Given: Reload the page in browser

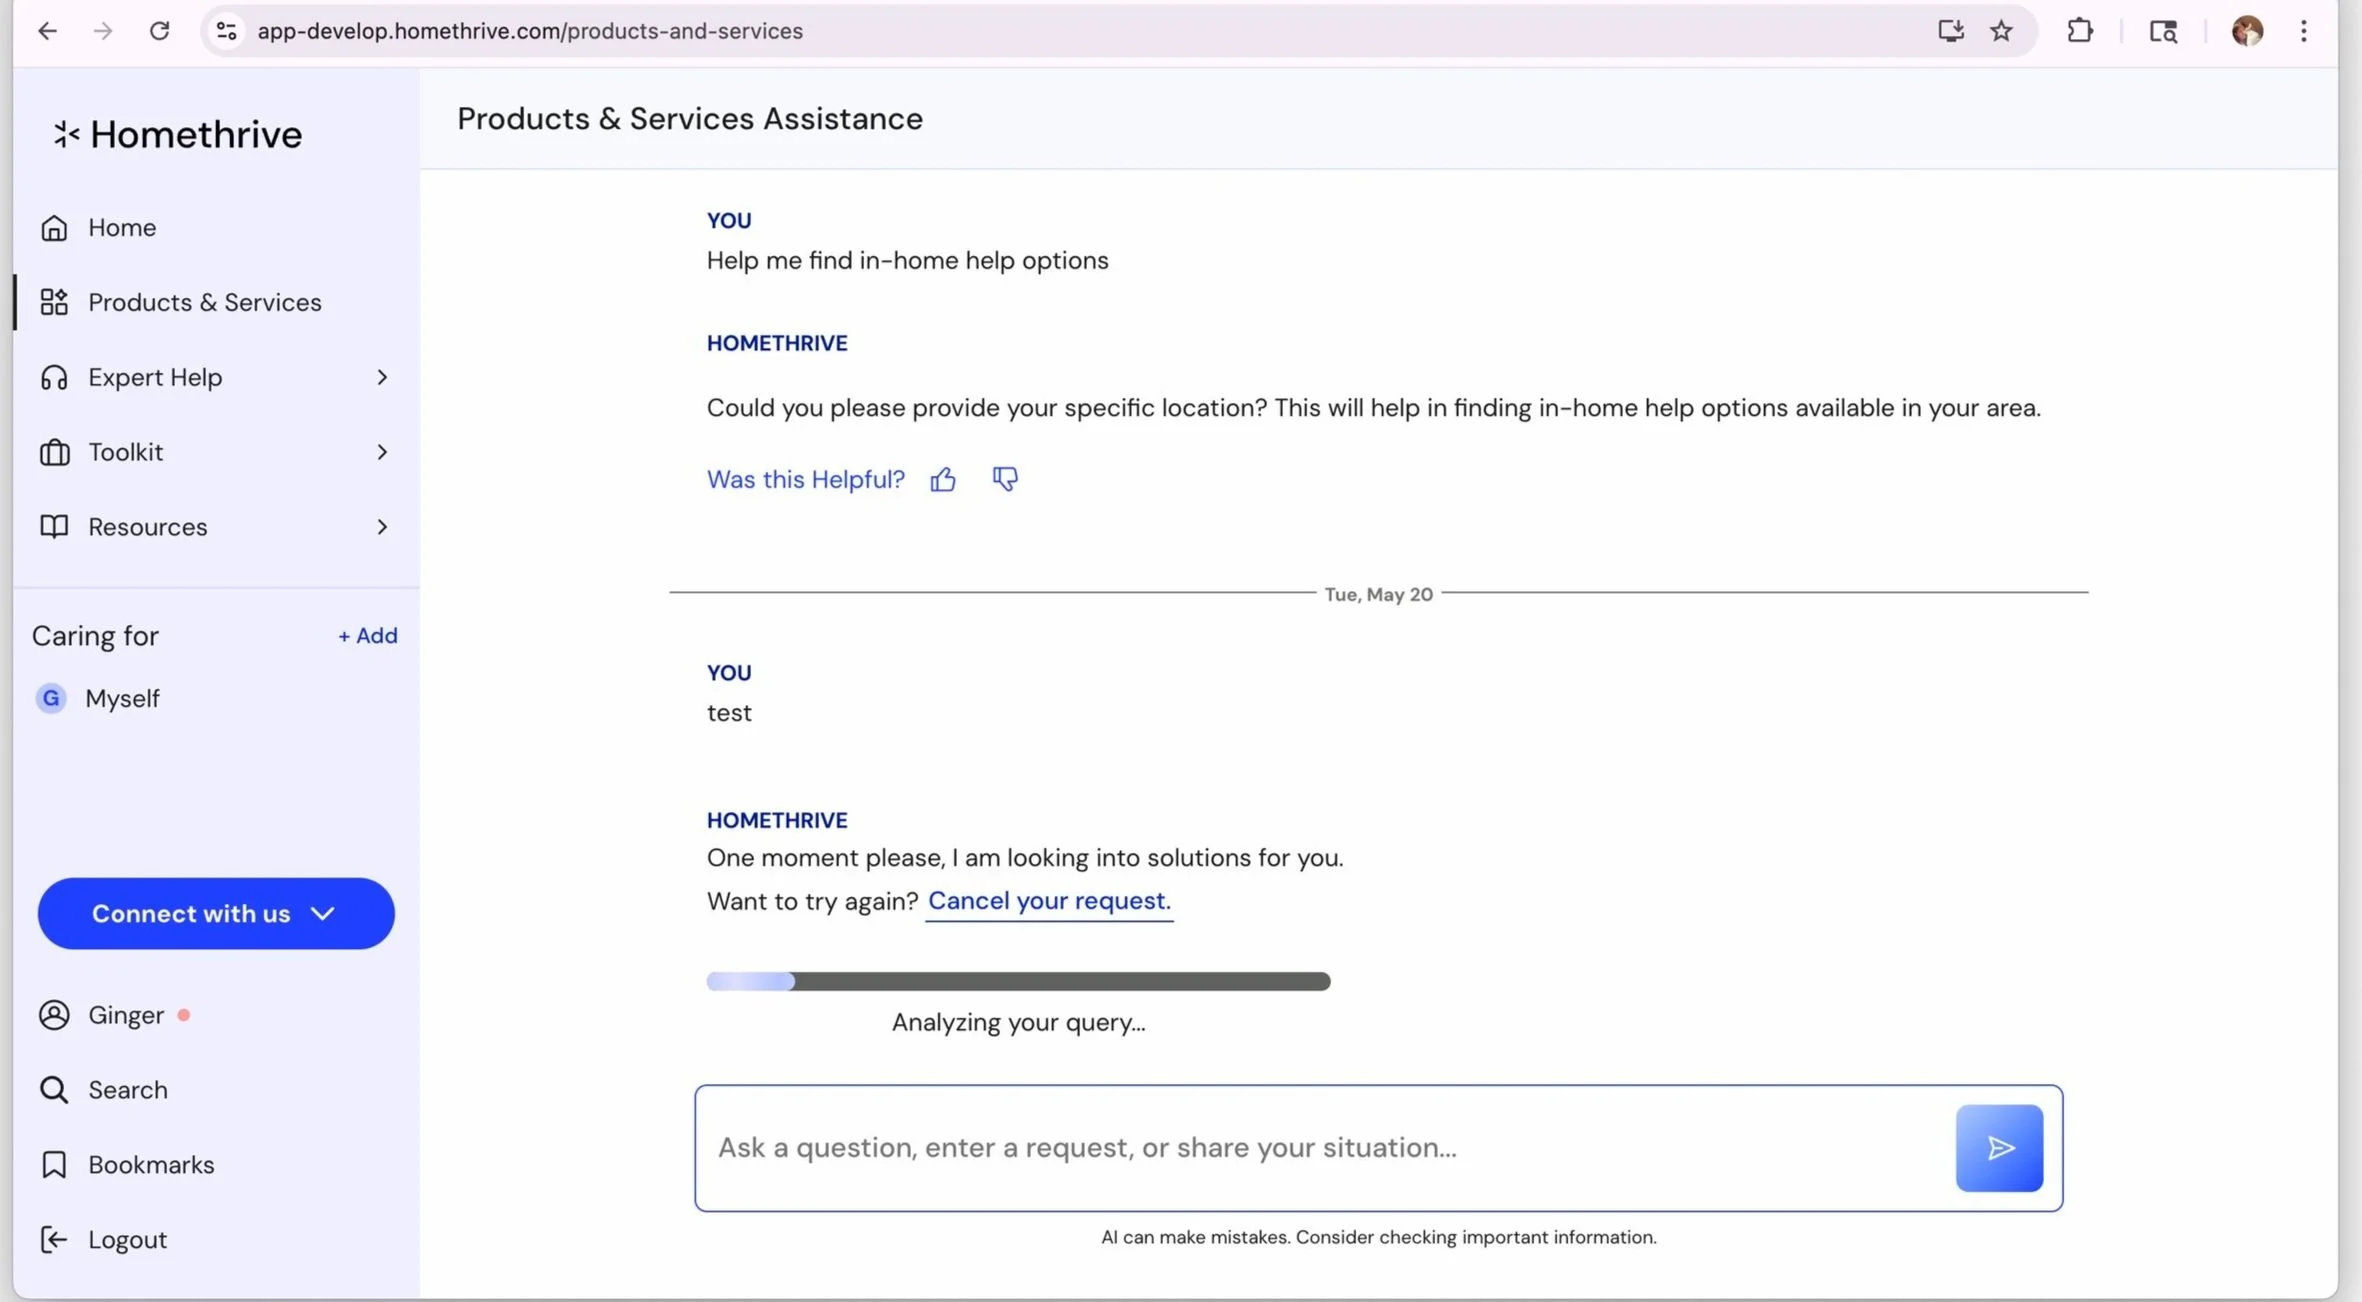Looking at the screenshot, I should coord(159,31).
